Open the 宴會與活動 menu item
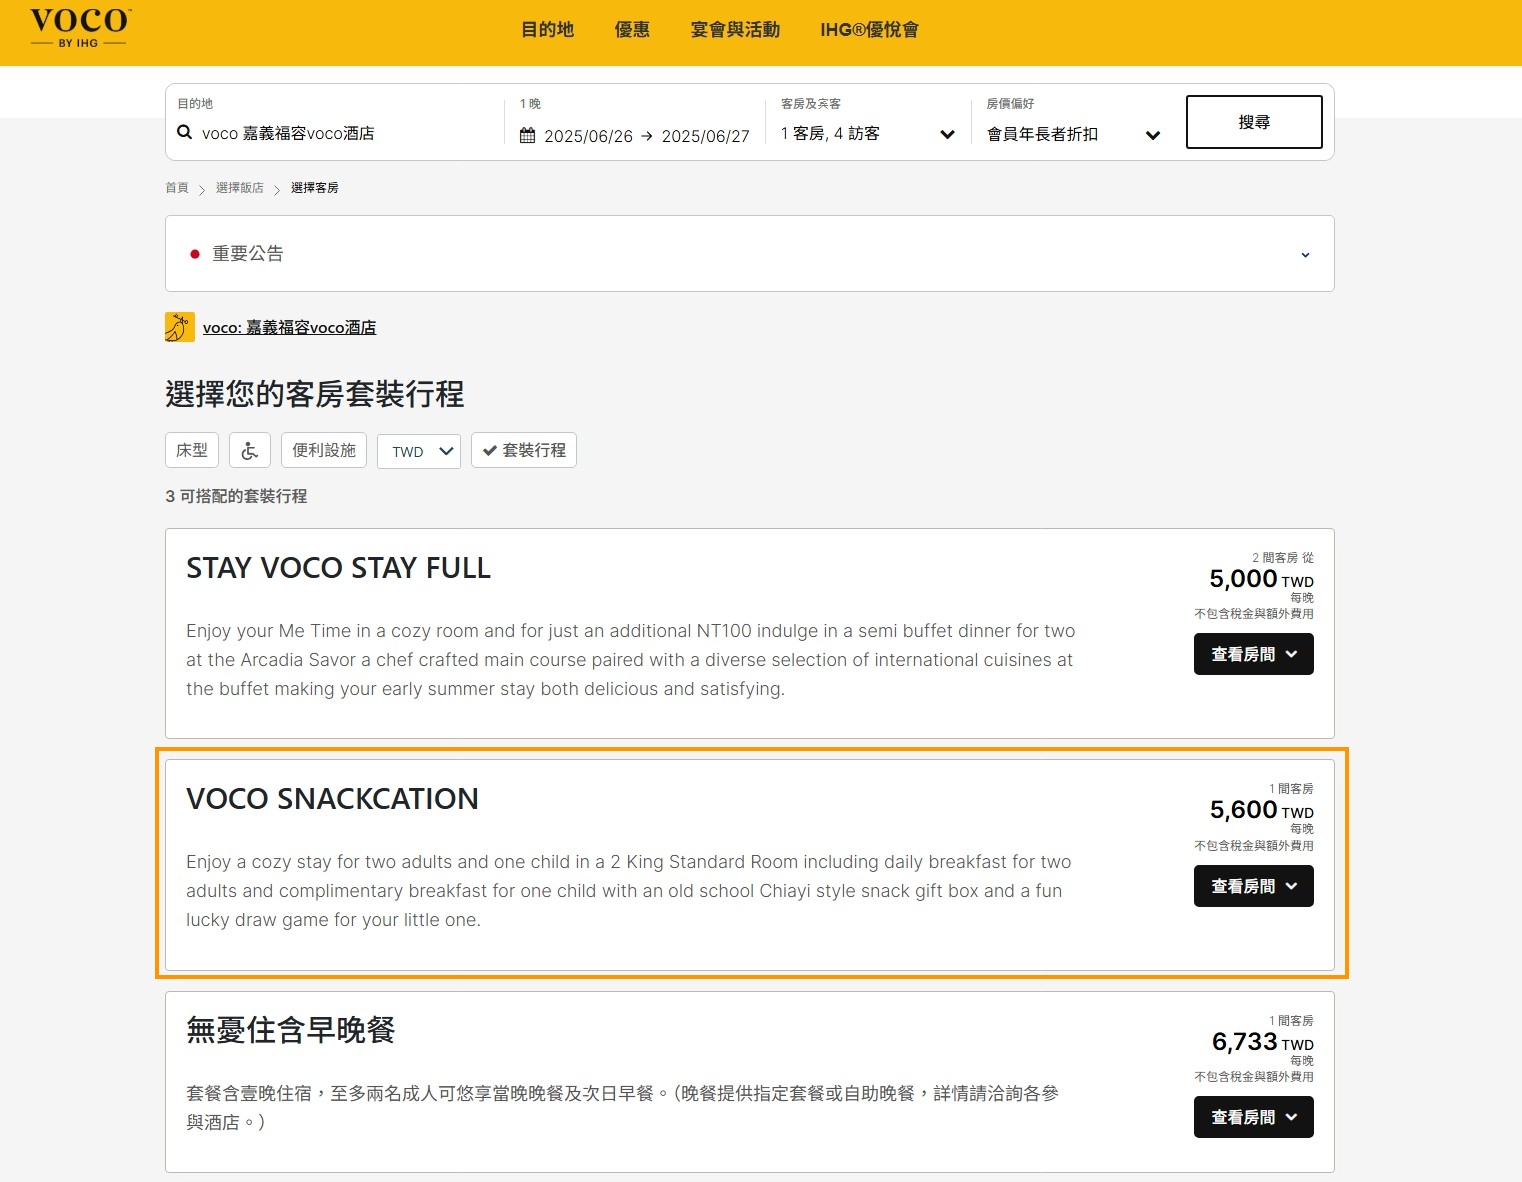Screen dimensions: 1522x1182 click(735, 30)
